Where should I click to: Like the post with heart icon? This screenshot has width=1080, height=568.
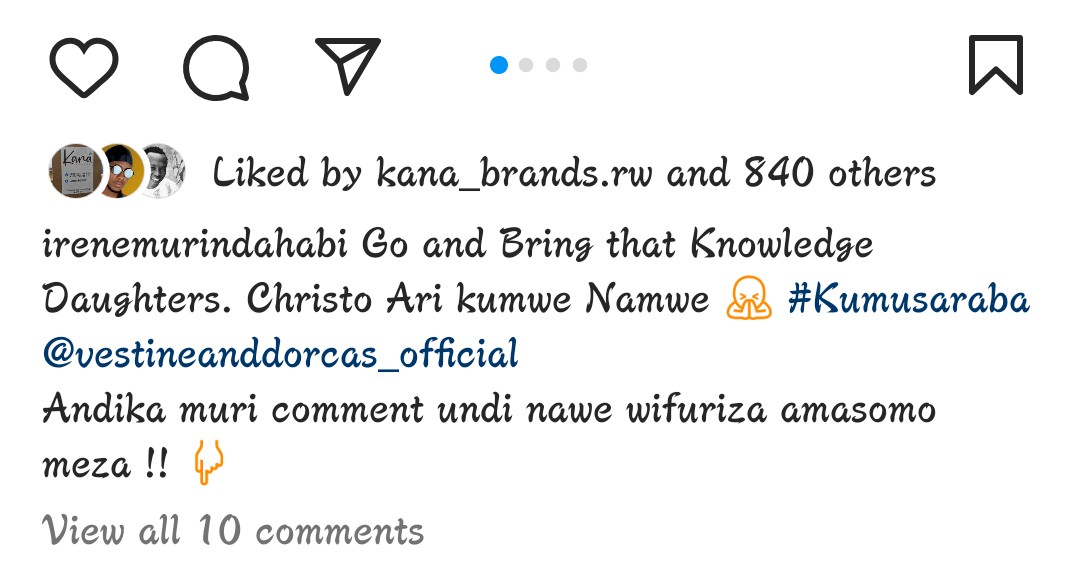[x=84, y=66]
